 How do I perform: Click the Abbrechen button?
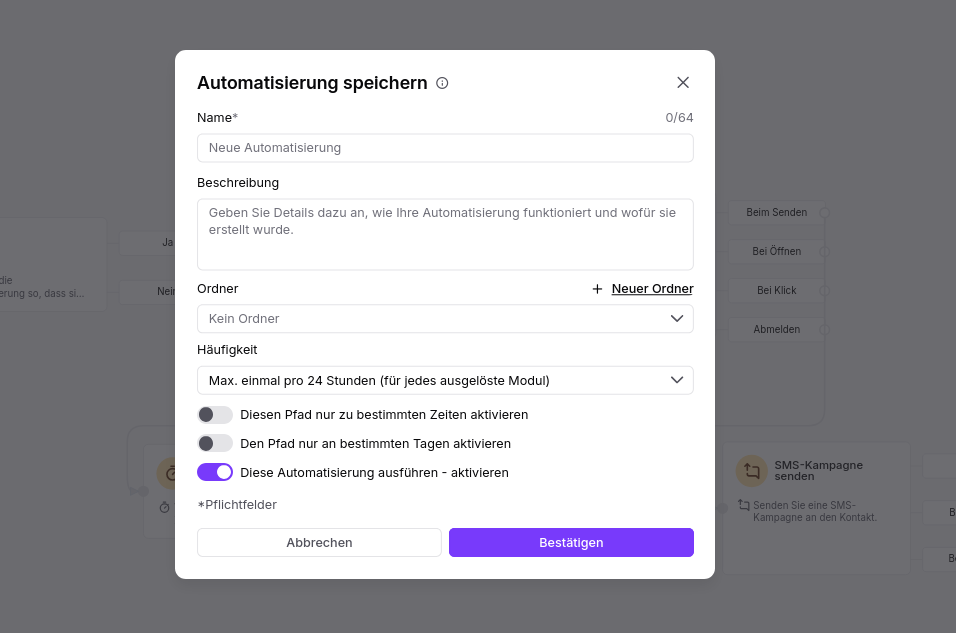click(319, 542)
